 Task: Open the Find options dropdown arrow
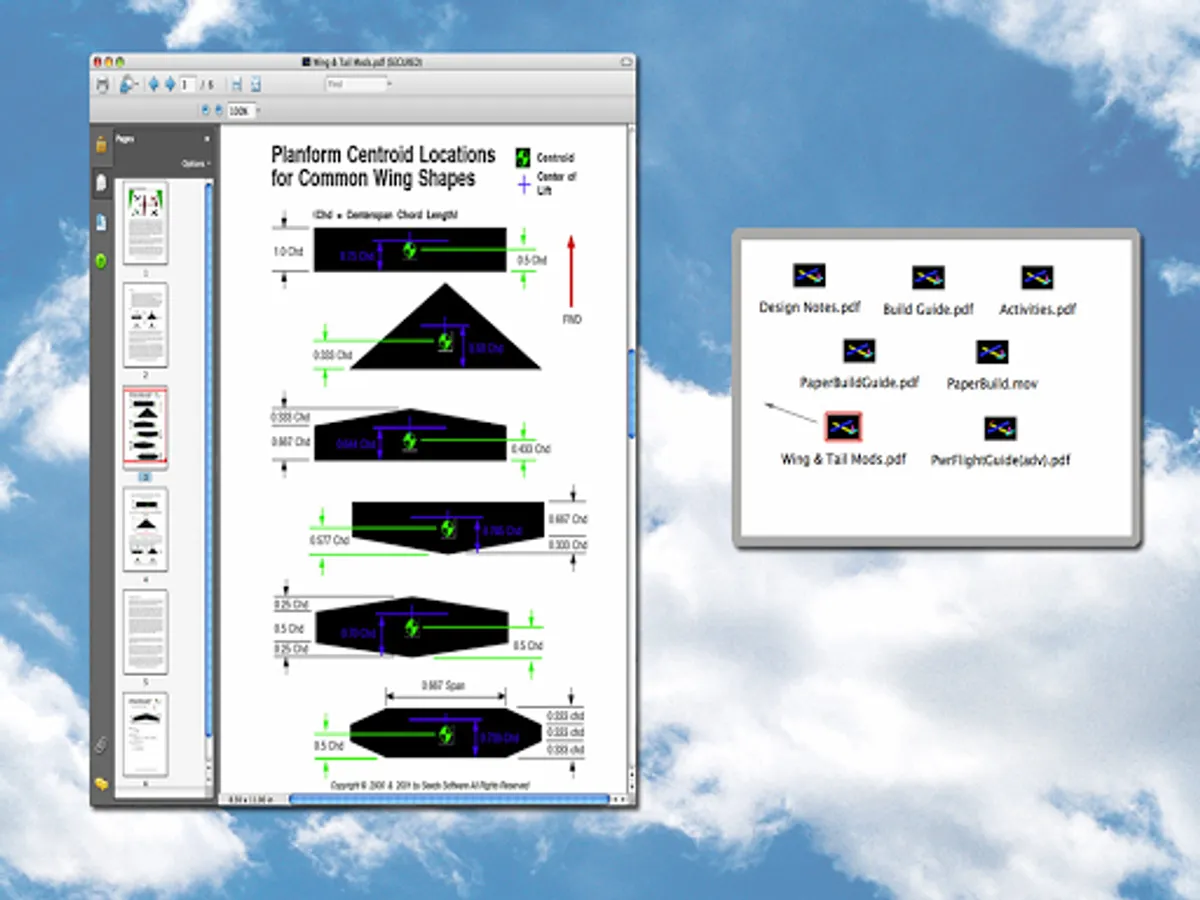coord(390,84)
